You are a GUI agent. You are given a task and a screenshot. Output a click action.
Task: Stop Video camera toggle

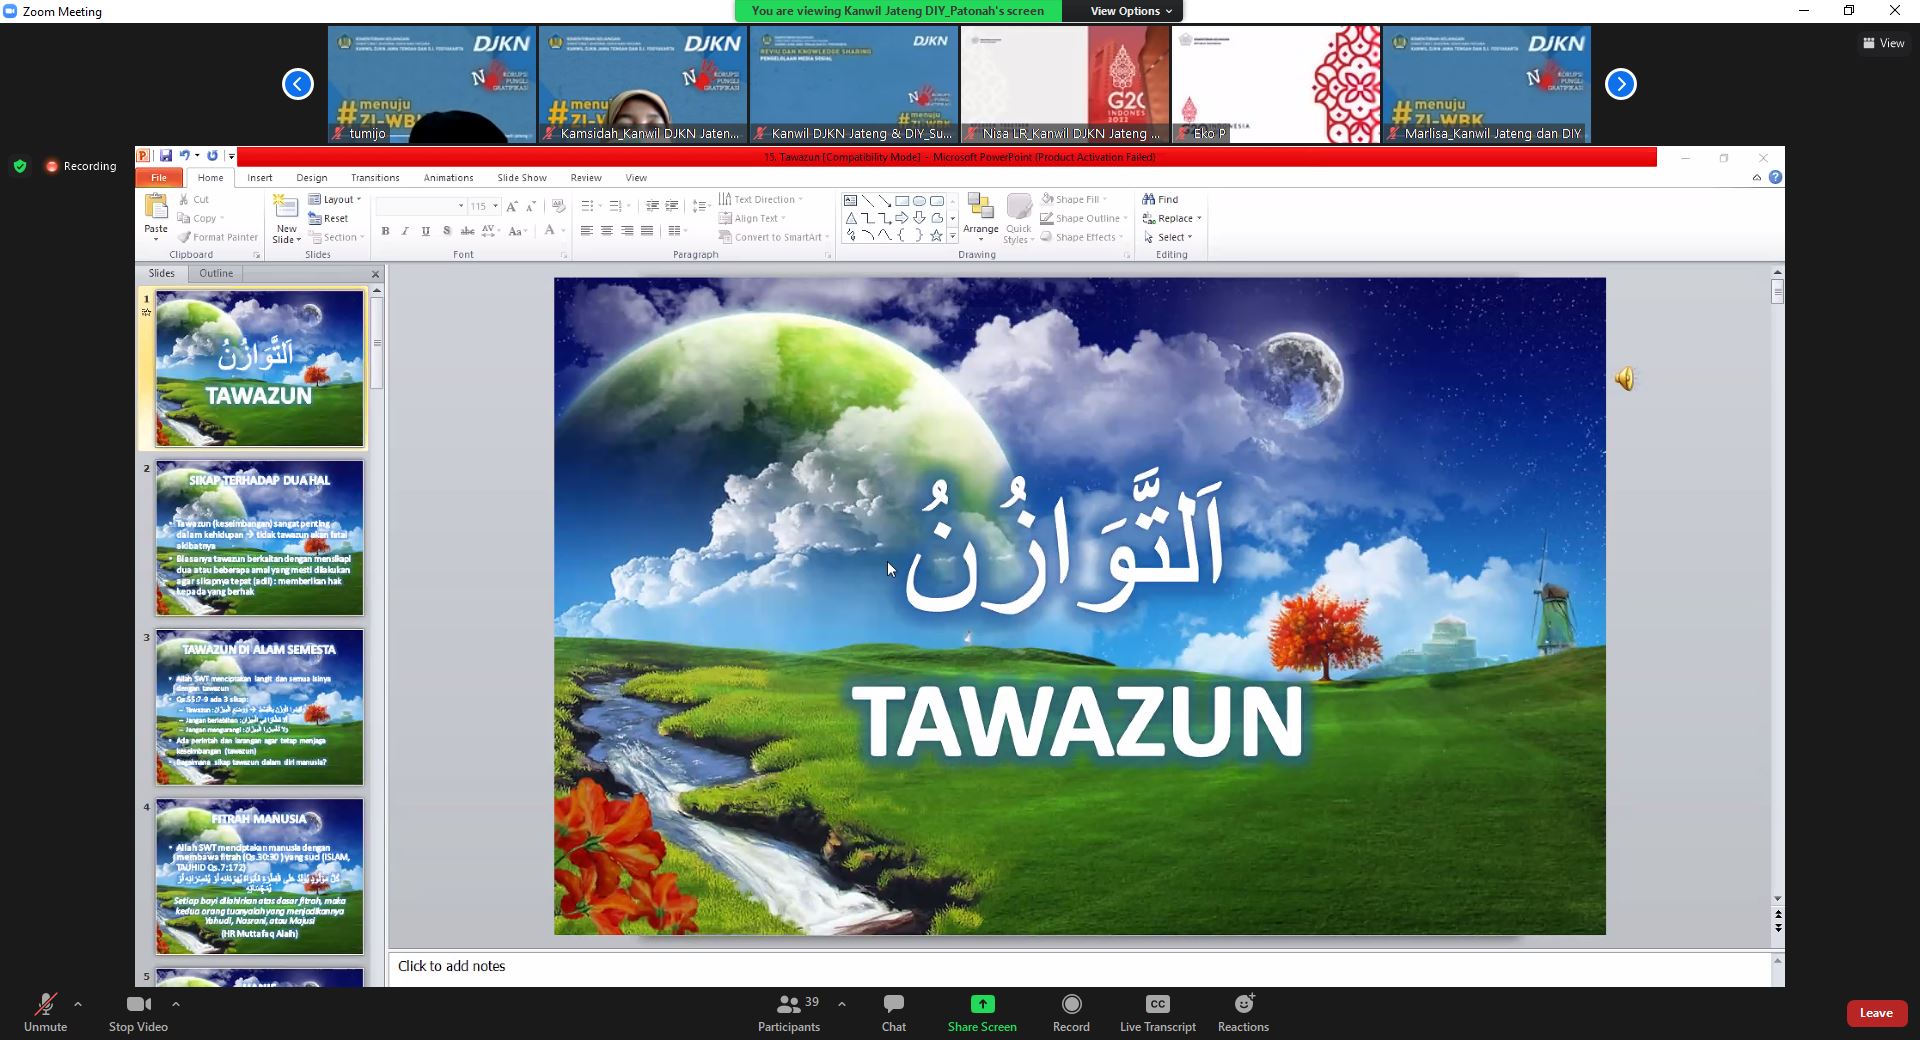coord(138,1005)
